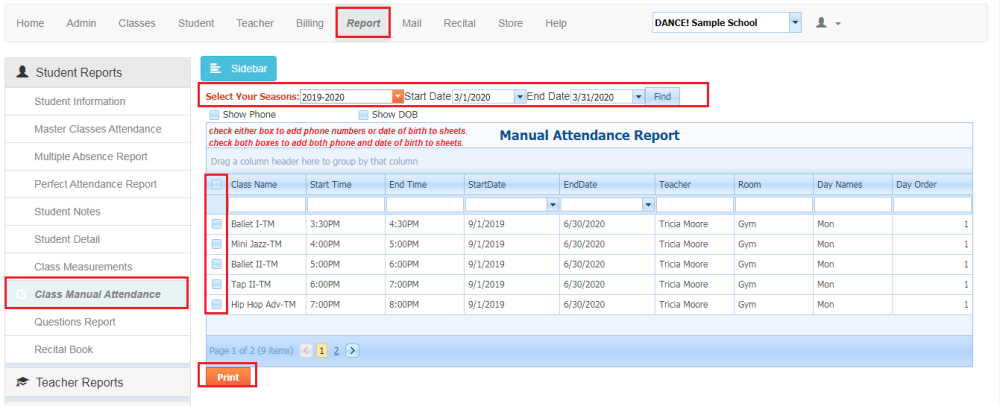The width and height of the screenshot is (1000, 406).
Task: Open Perfect Attendance Report
Action: 97,184
